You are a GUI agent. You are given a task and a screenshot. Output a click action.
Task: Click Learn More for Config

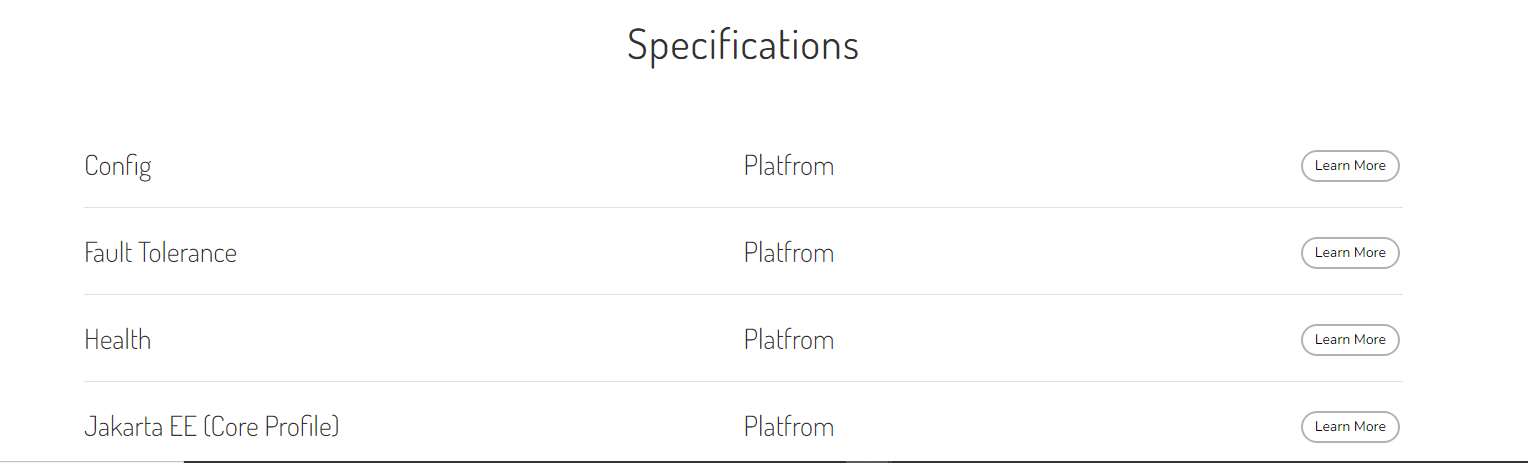[x=1349, y=166]
